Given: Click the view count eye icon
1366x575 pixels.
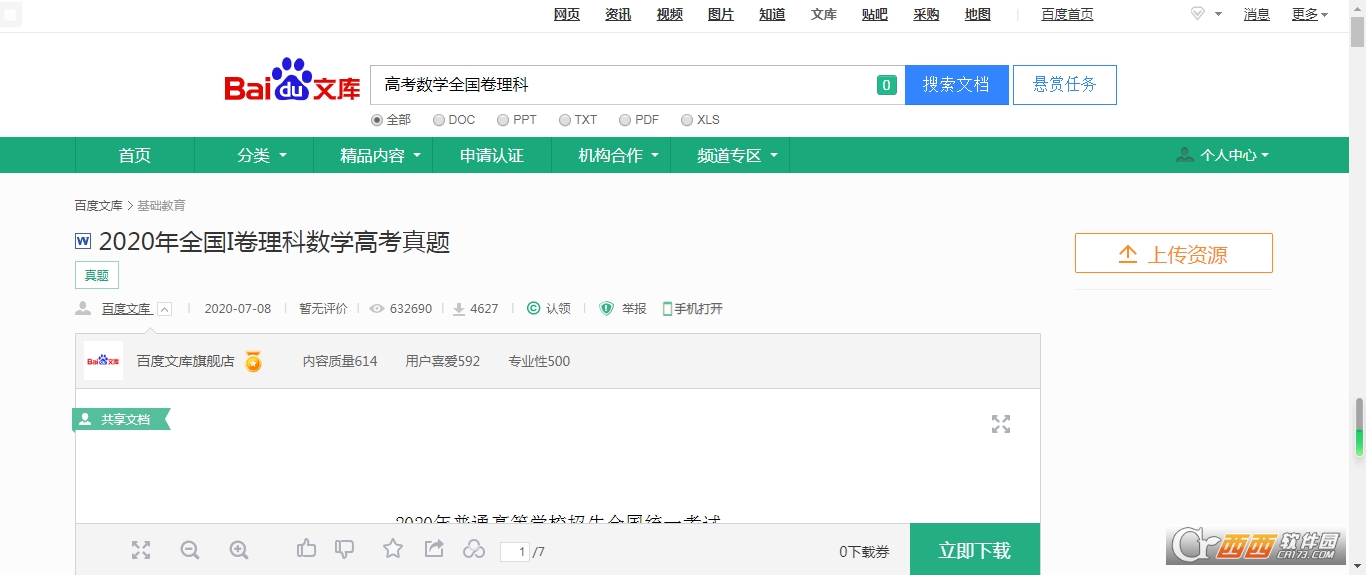Looking at the screenshot, I should (377, 309).
